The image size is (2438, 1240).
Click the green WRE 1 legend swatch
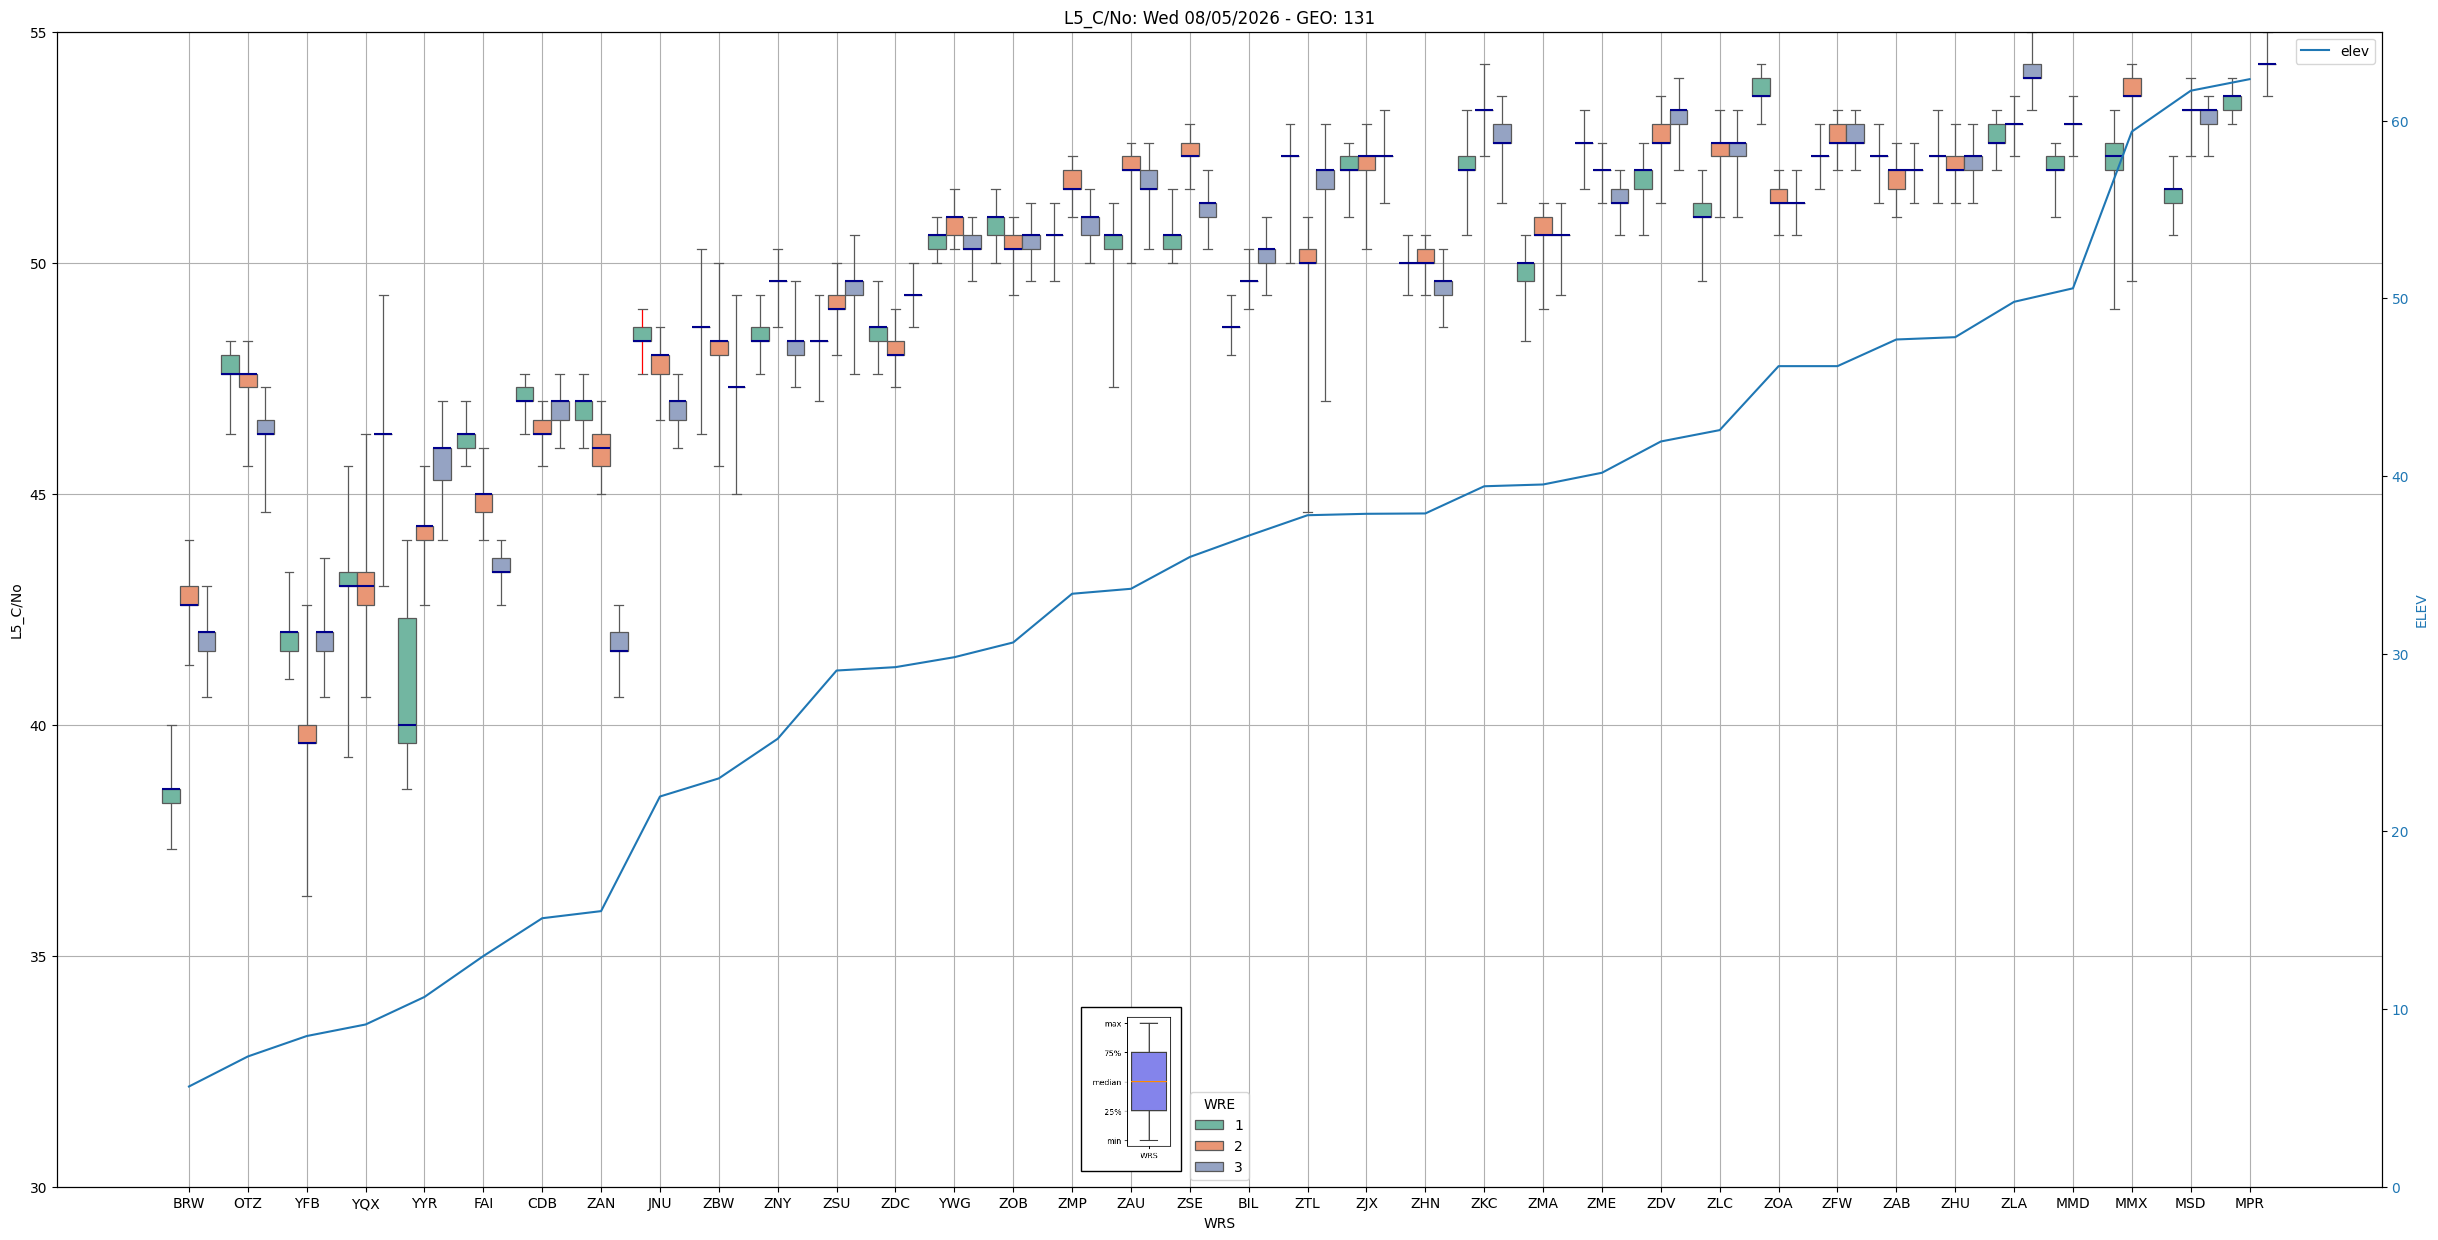tap(1209, 1125)
